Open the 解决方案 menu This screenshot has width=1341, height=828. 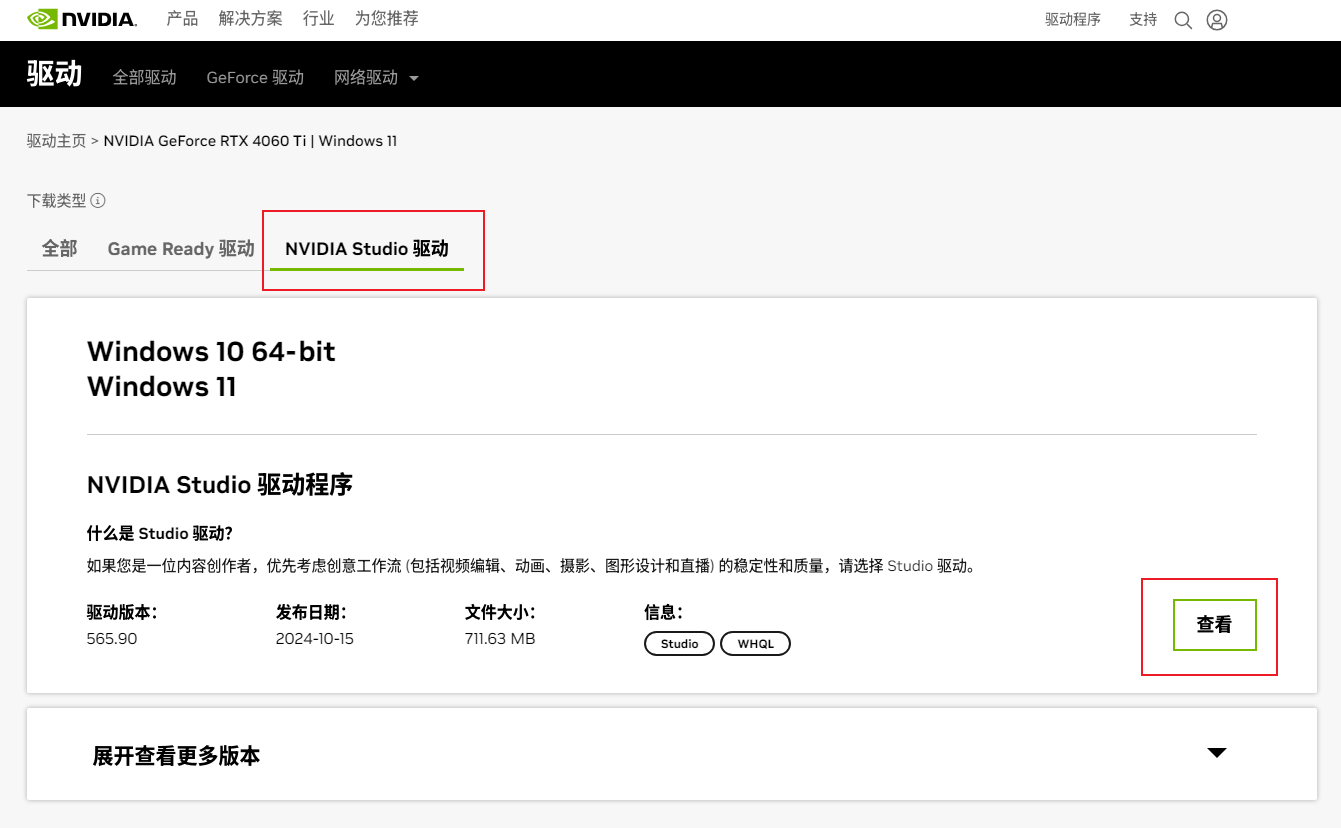click(251, 19)
